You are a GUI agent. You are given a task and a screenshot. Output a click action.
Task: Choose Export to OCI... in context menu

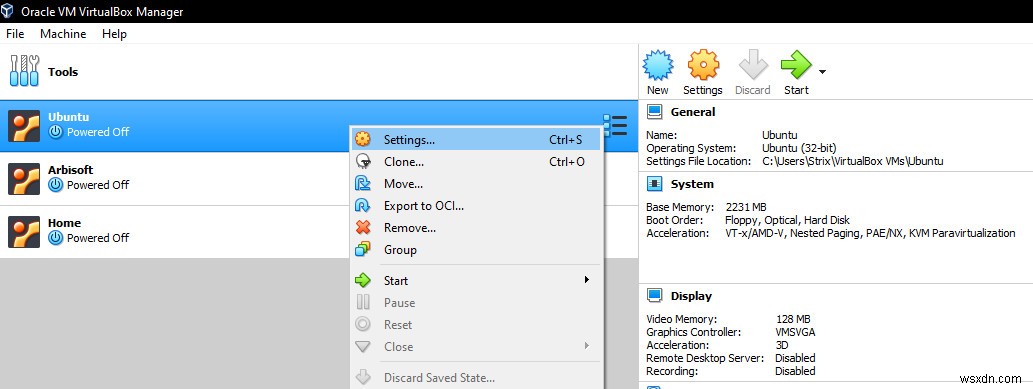[476, 206]
